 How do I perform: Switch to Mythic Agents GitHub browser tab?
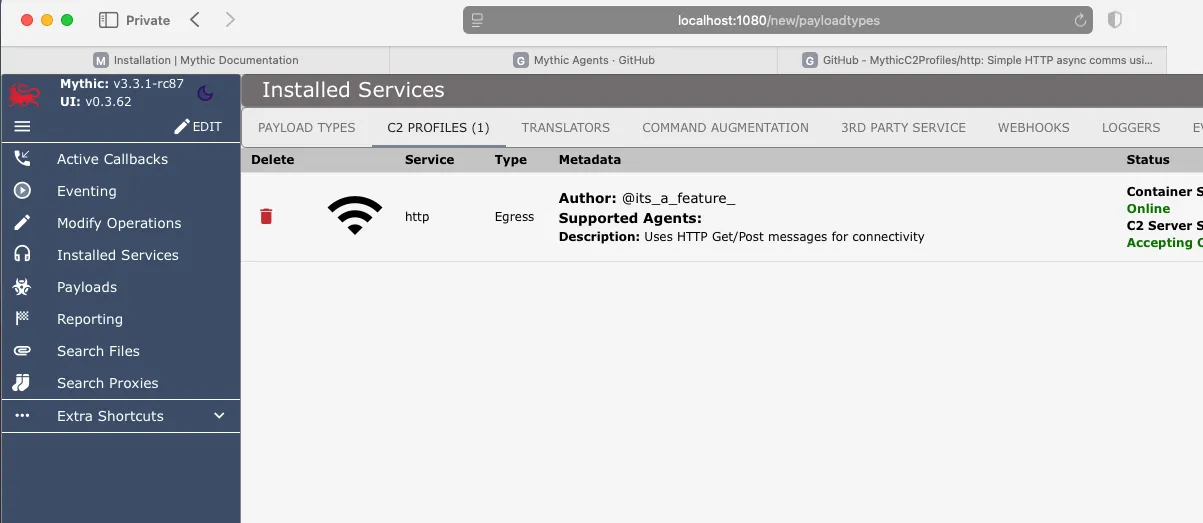coord(583,60)
